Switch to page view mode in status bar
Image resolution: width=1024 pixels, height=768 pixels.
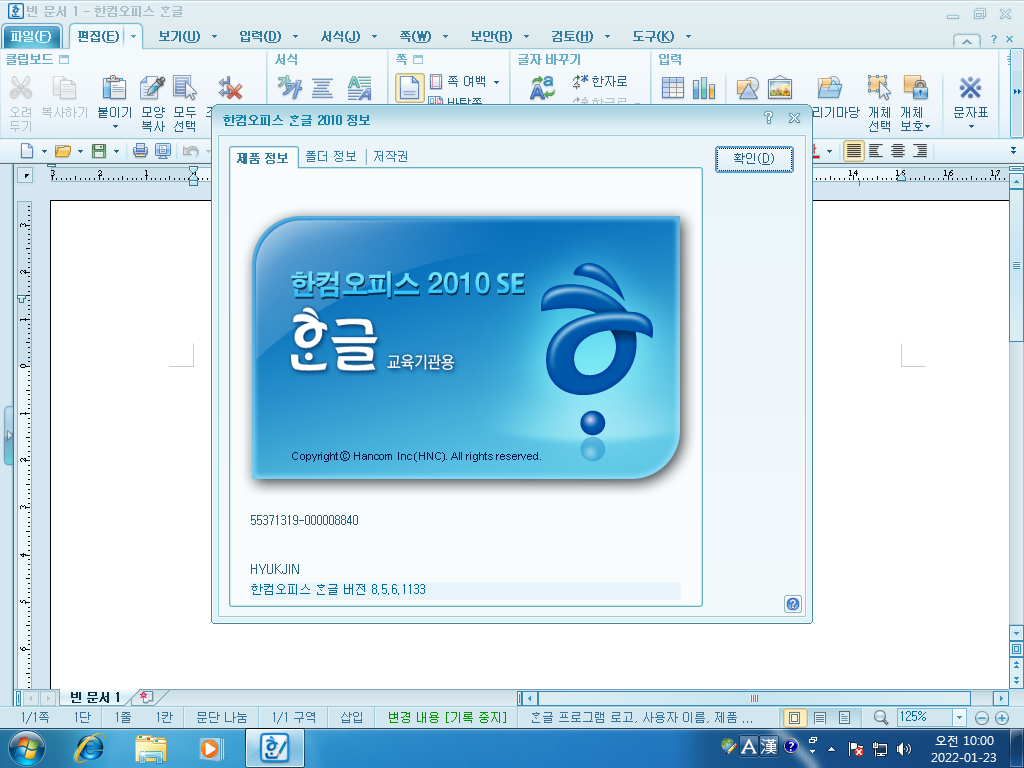coord(794,718)
